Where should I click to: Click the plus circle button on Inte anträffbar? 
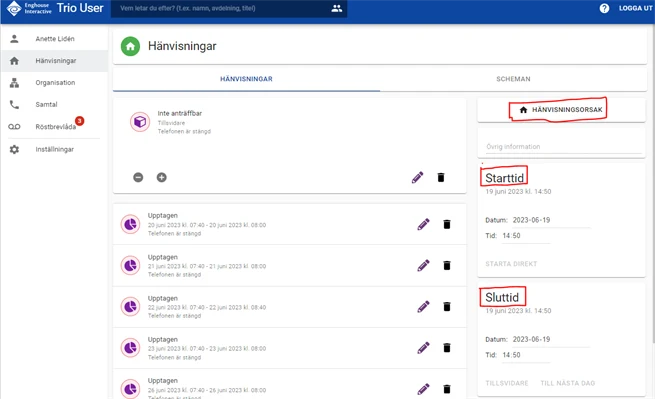click(162, 178)
